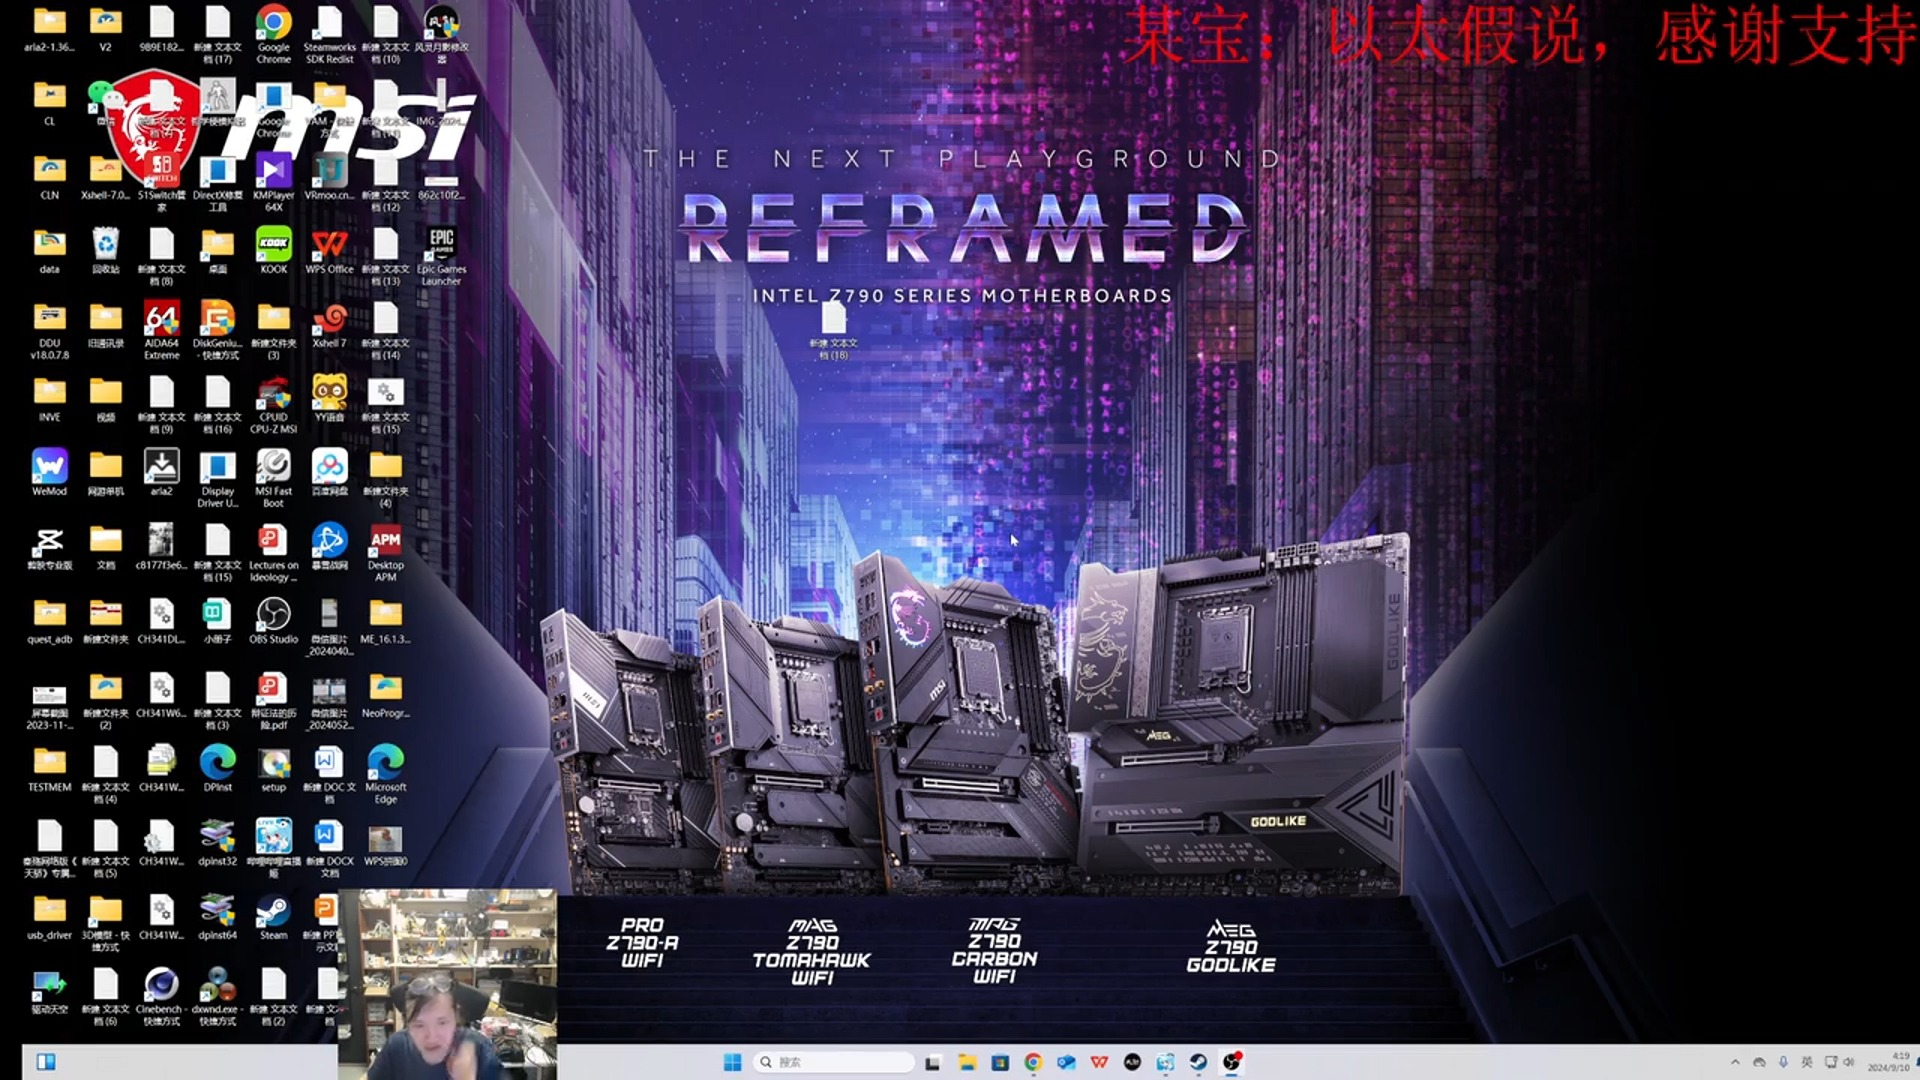The width and height of the screenshot is (1920, 1080).
Task: Select the dpinst64 installer icon
Action: [x=217, y=916]
